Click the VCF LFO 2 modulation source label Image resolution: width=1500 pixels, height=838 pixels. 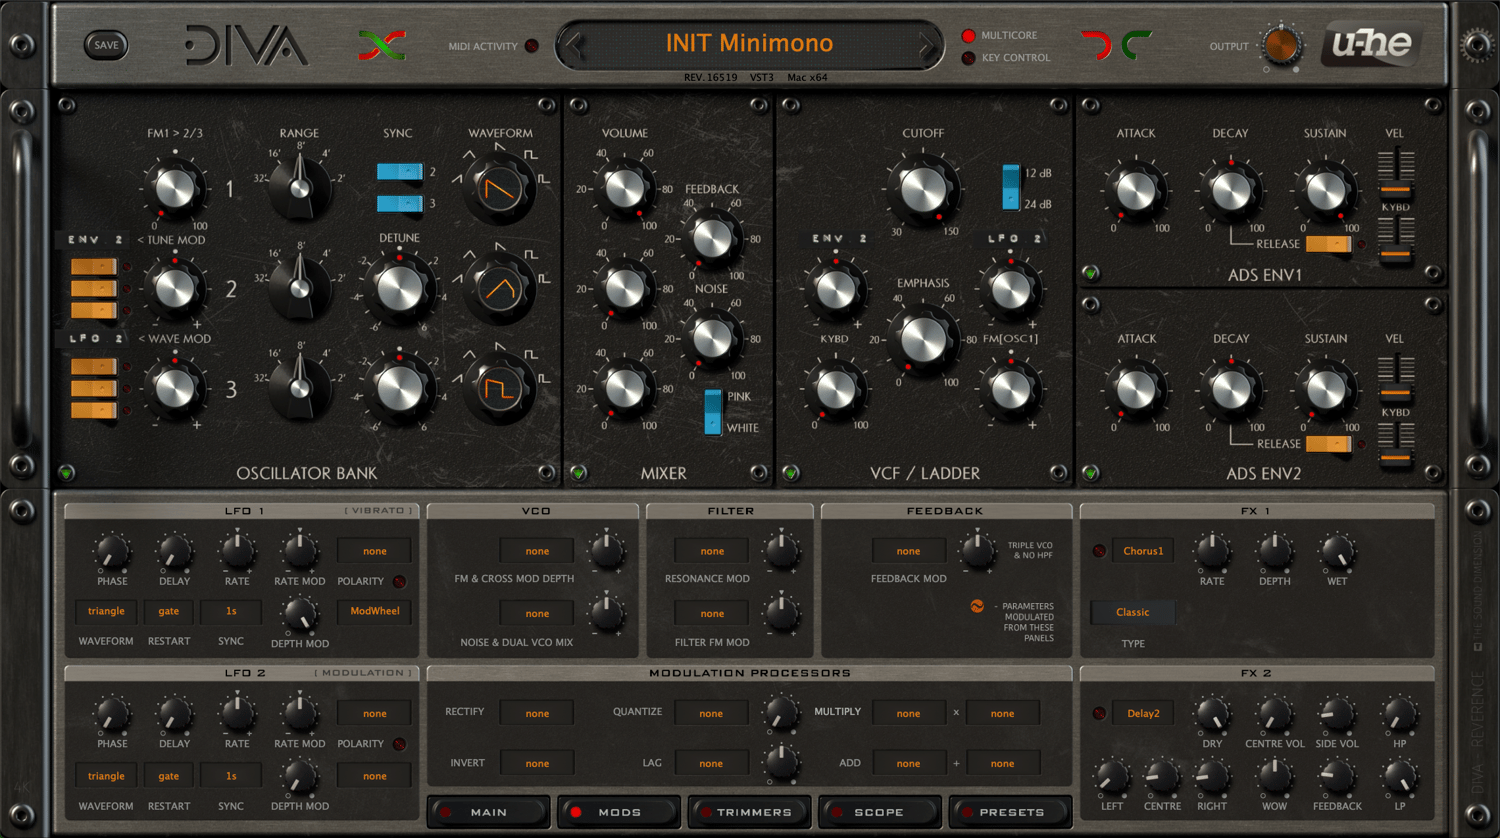(1014, 239)
